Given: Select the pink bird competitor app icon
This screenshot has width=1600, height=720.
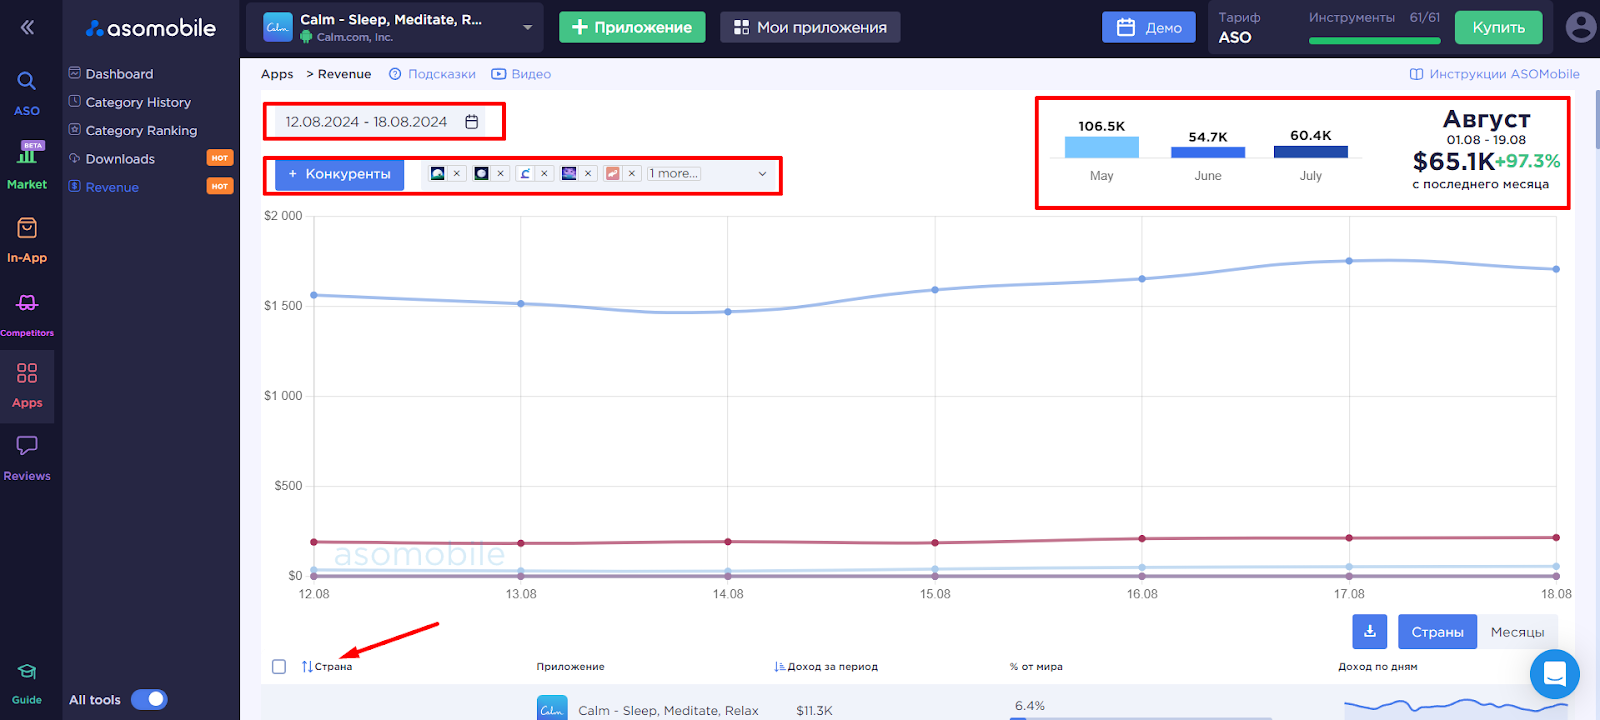Looking at the screenshot, I should click(x=613, y=173).
